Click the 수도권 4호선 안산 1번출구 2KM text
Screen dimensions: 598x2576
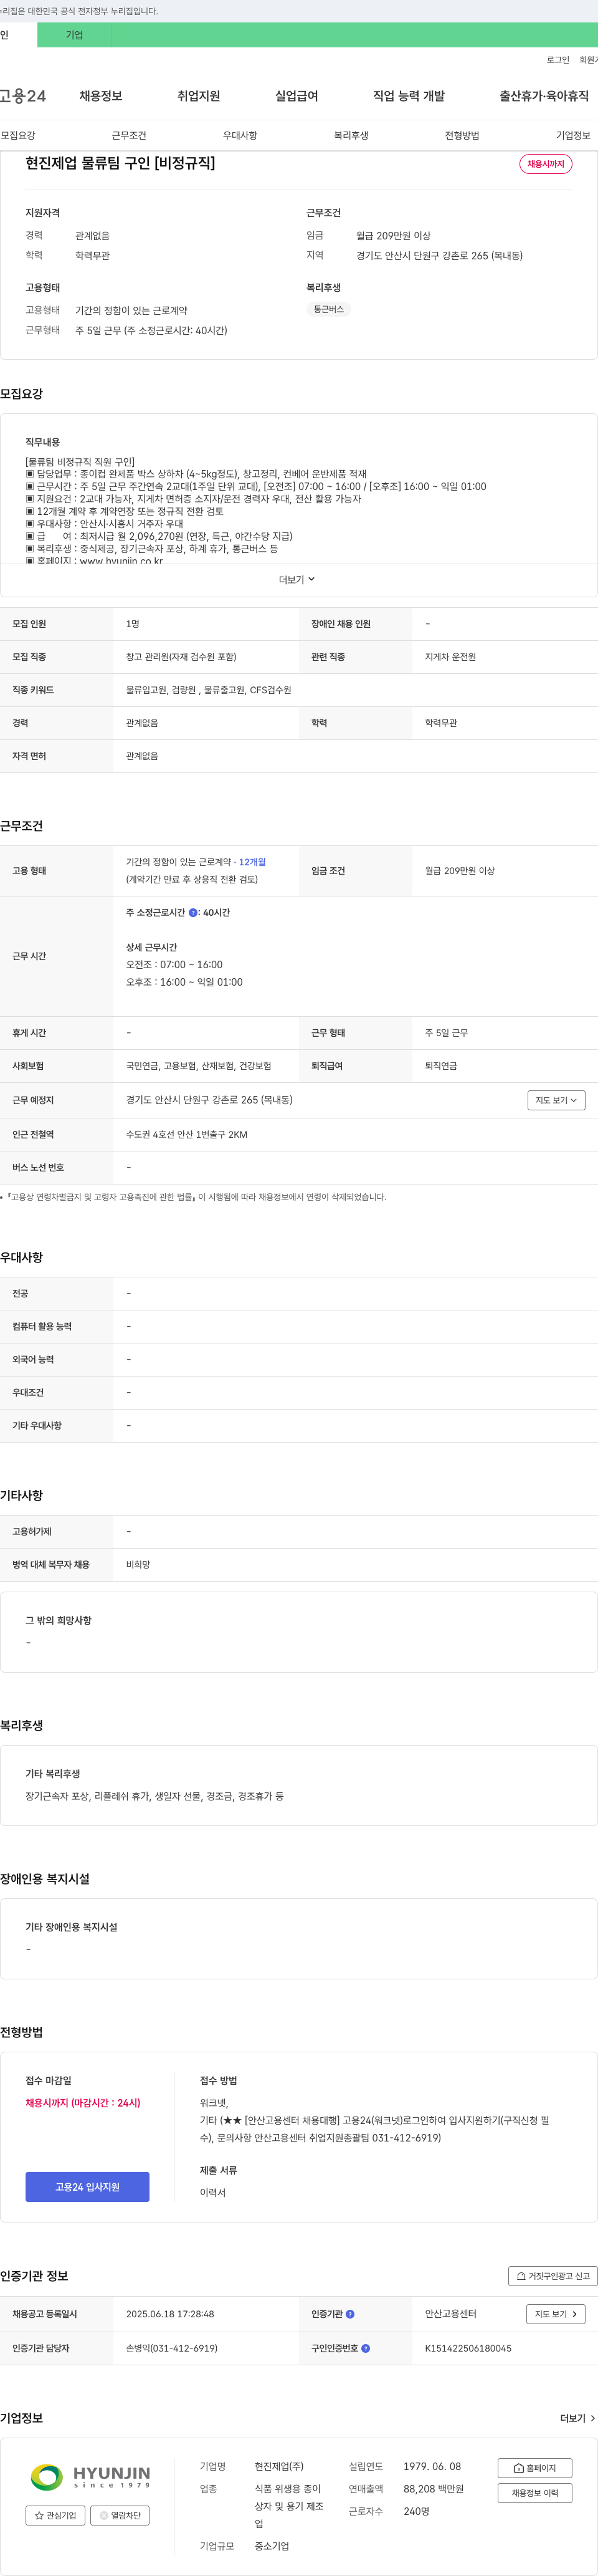click(186, 1135)
